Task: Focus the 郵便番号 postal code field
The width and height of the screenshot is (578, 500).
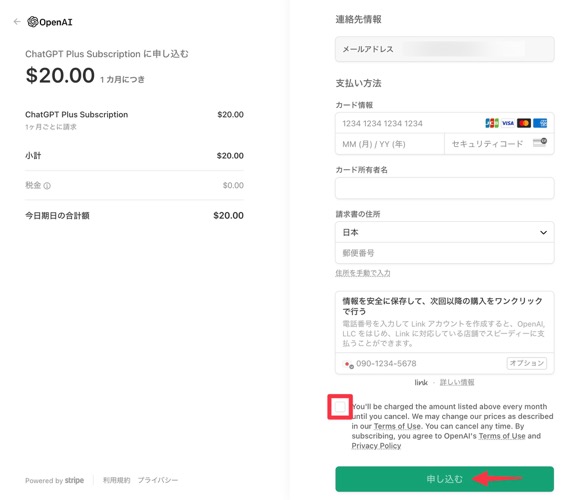Action: pyautogui.click(x=445, y=253)
